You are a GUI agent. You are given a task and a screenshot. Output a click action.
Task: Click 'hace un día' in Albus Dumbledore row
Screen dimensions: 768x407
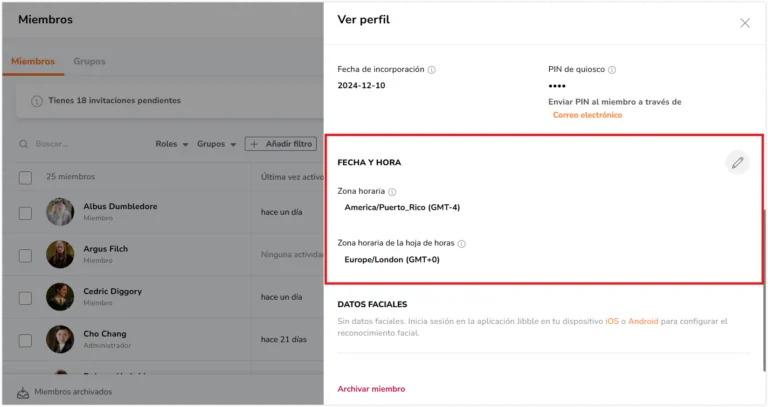click(281, 212)
